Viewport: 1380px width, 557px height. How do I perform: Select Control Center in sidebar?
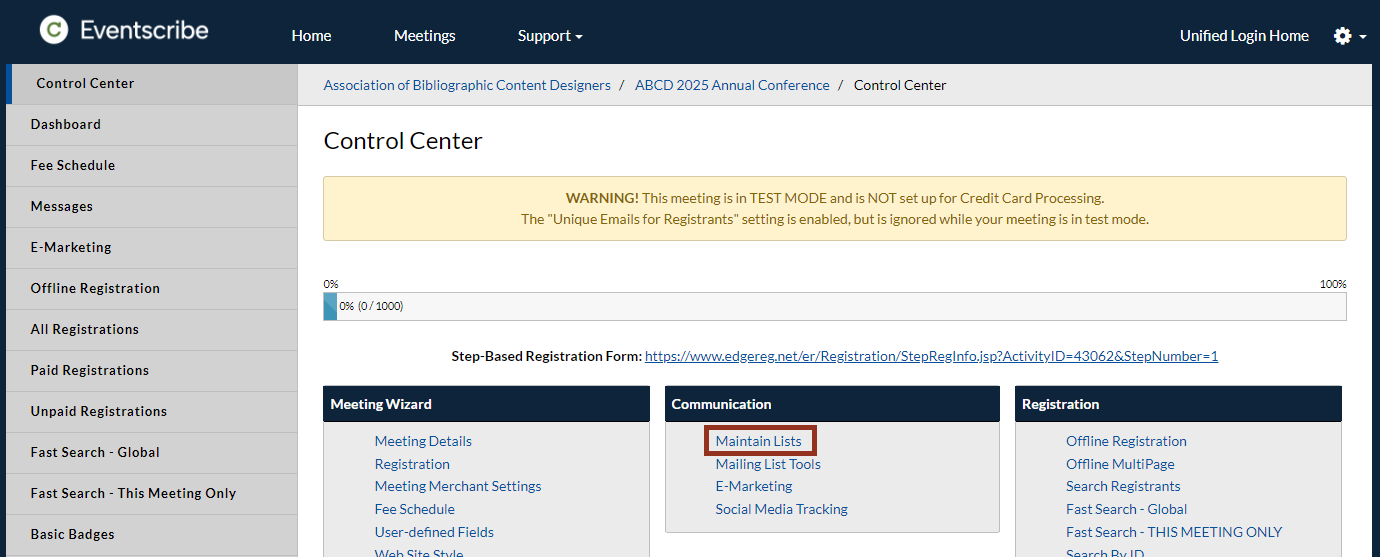[x=152, y=84]
